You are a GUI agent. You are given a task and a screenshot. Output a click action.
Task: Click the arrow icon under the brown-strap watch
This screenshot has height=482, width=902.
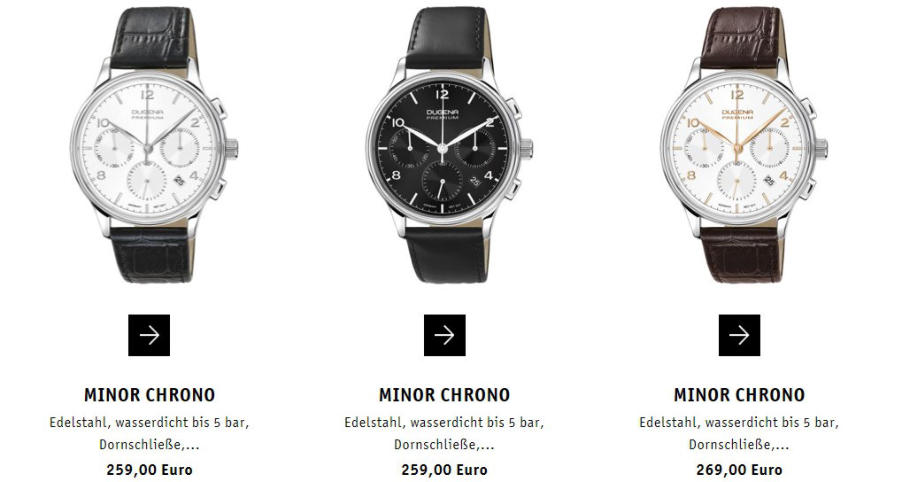(x=739, y=335)
